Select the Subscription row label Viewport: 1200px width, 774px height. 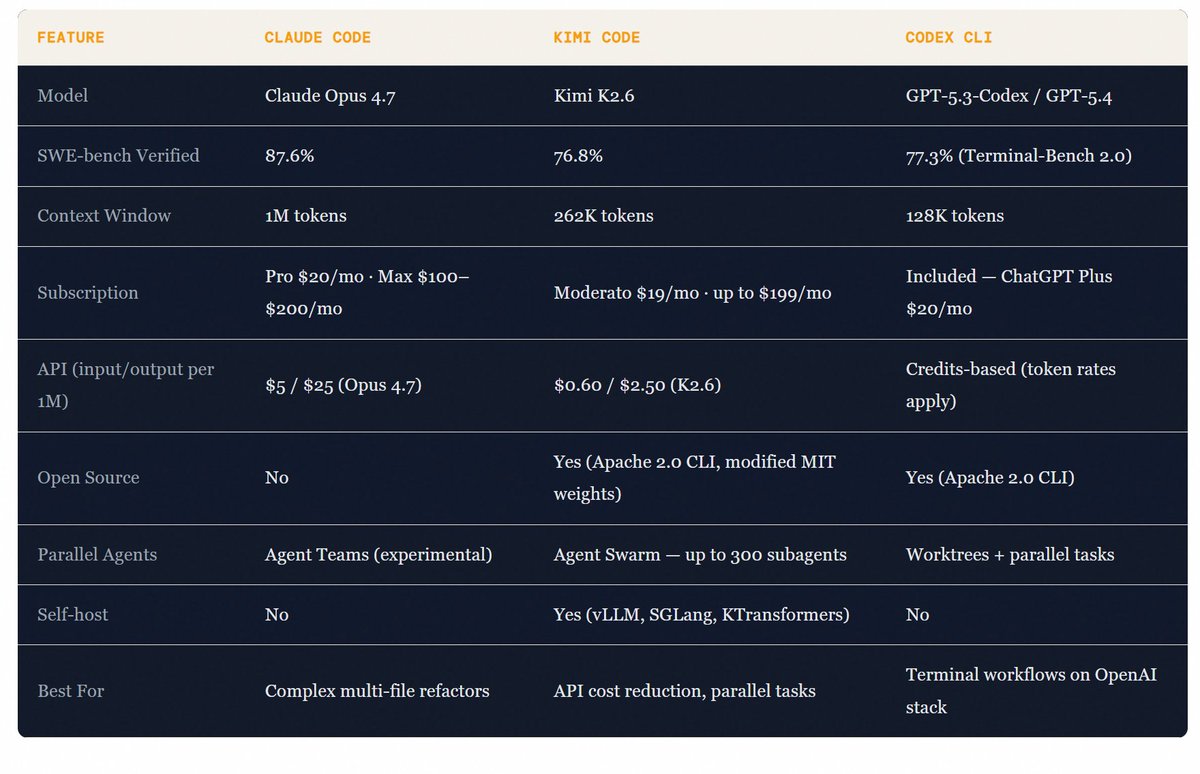point(88,293)
